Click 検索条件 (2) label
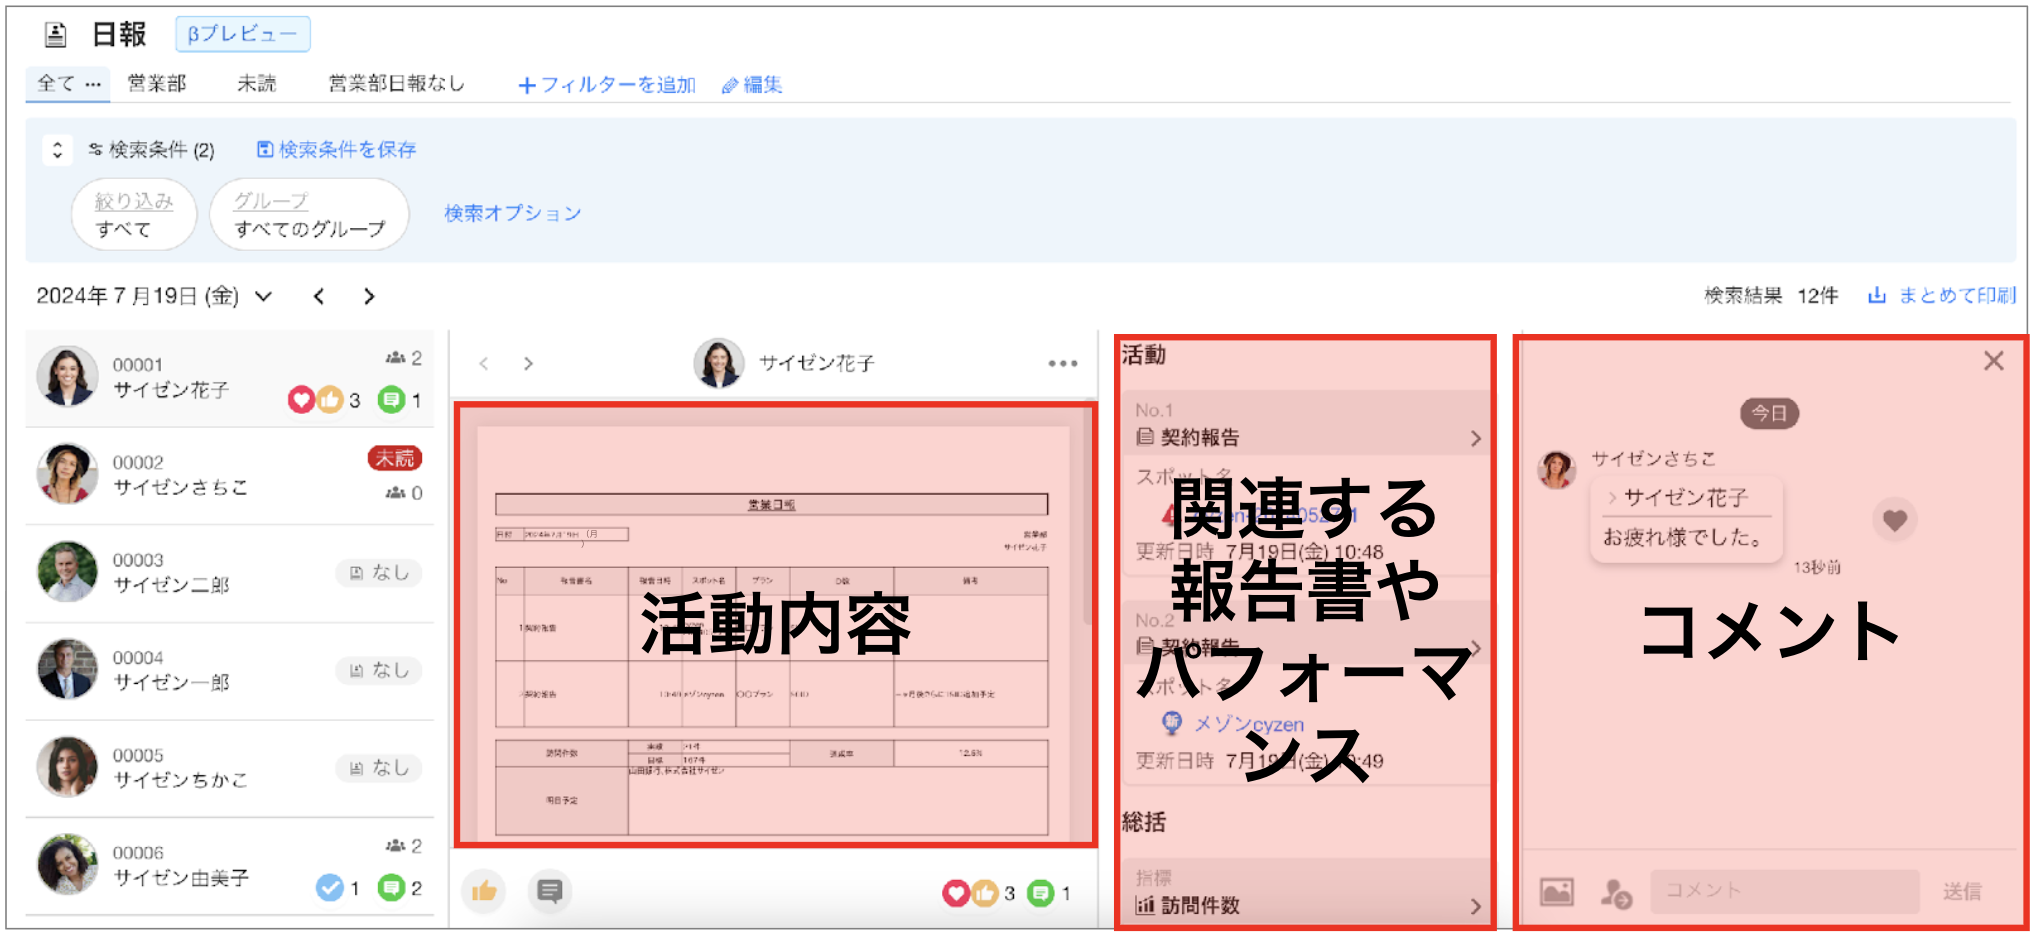The image size is (2038, 946). point(152,150)
